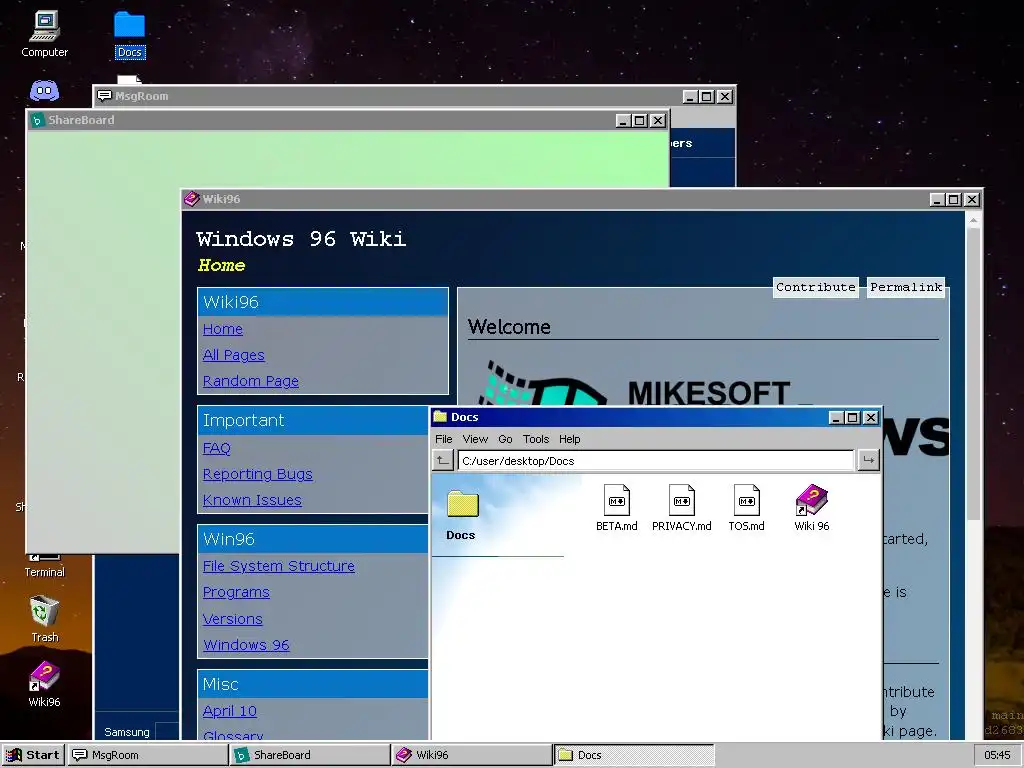Maximize the MsgRoom window
The width and height of the screenshot is (1024, 768).
pos(707,97)
